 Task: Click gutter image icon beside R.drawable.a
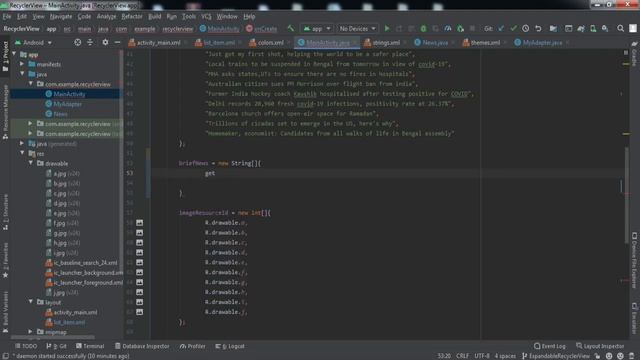click(x=140, y=223)
